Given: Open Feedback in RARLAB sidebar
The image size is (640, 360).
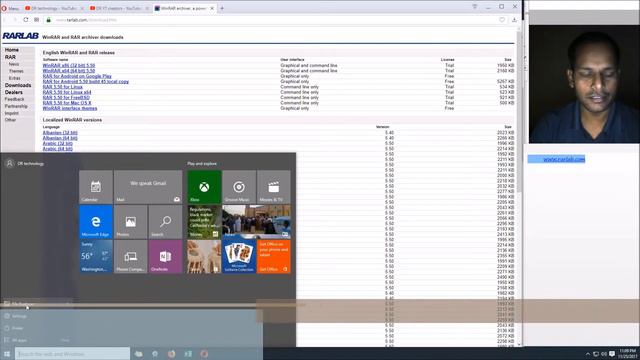Looking at the screenshot, I should click(14, 99).
